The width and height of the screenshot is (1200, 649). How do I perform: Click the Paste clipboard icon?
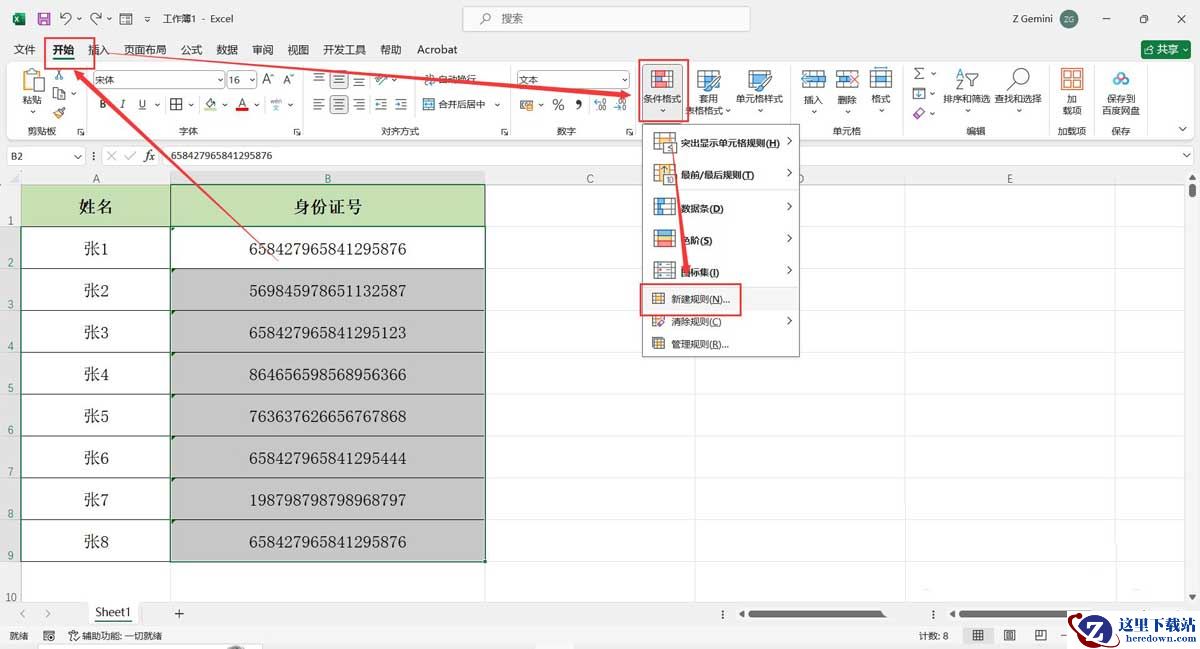pos(32,81)
